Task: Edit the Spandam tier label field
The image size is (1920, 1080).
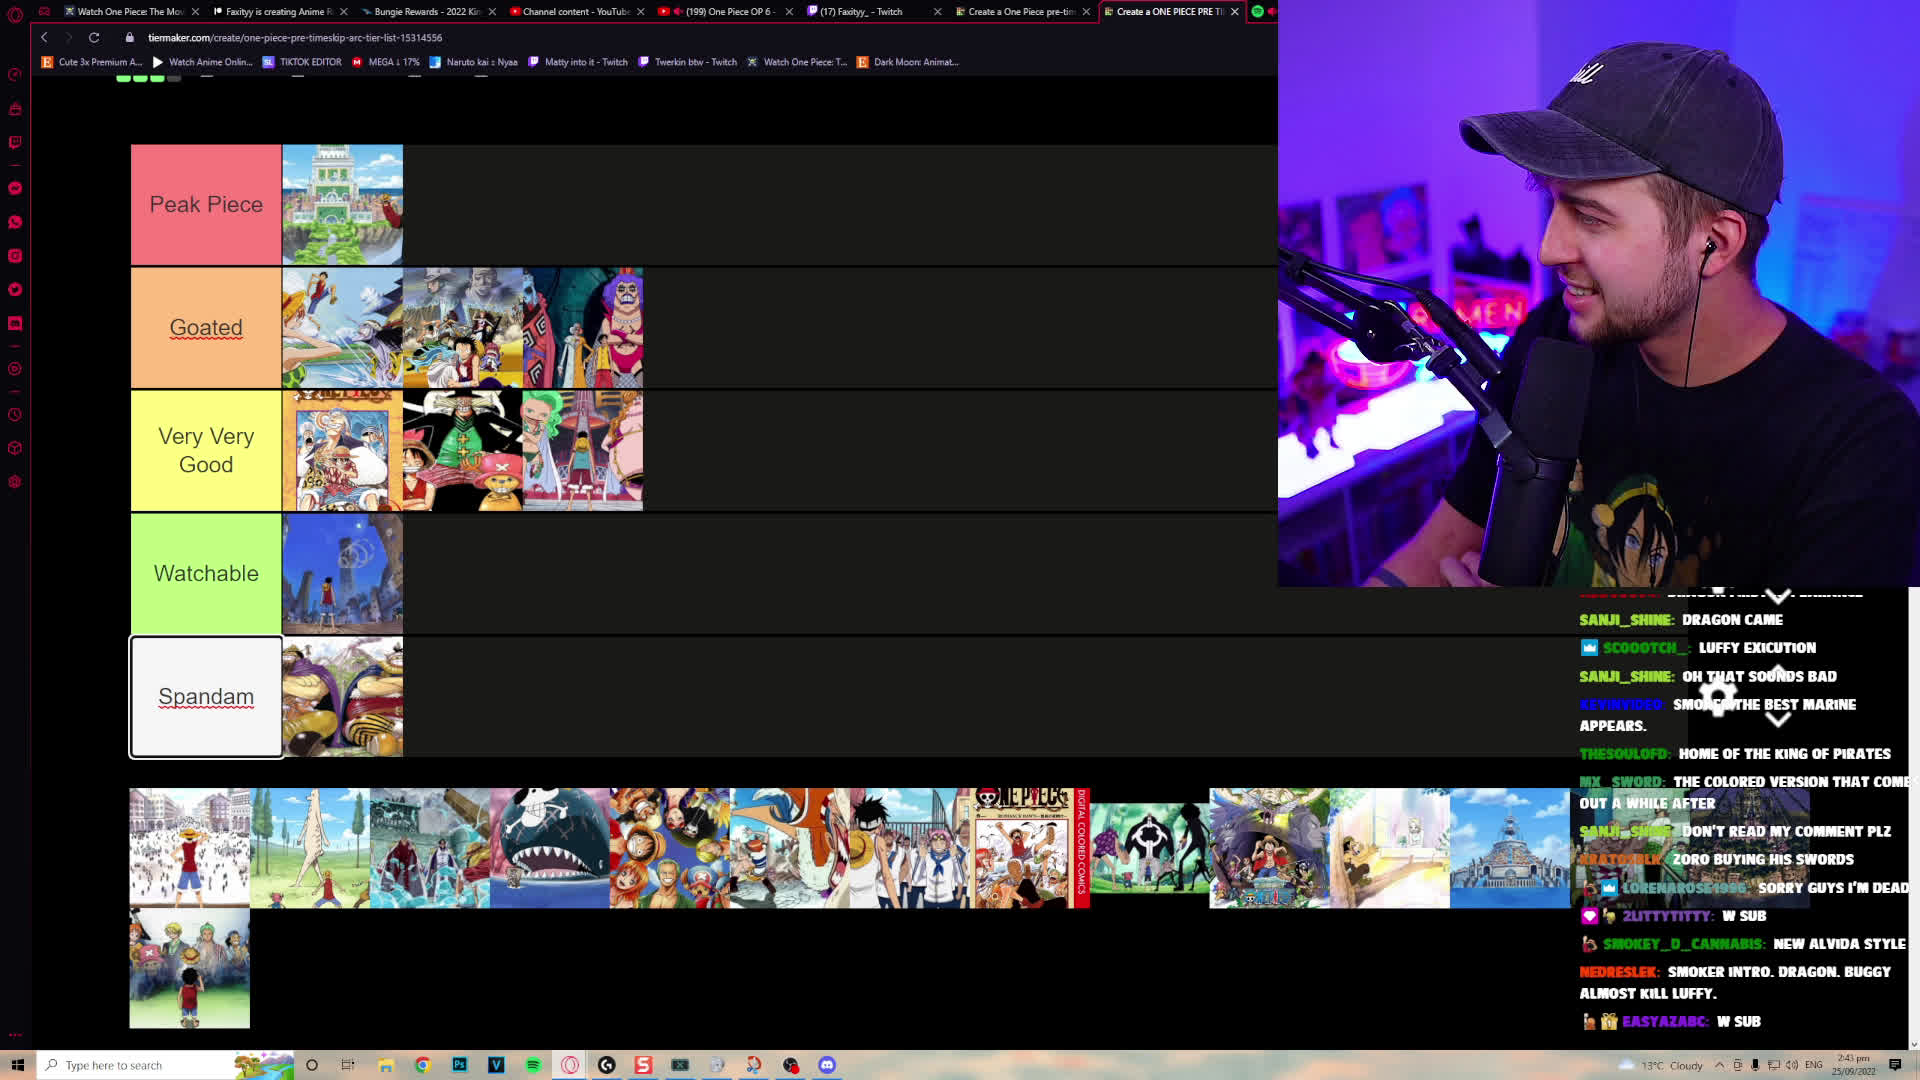Action: (205, 696)
